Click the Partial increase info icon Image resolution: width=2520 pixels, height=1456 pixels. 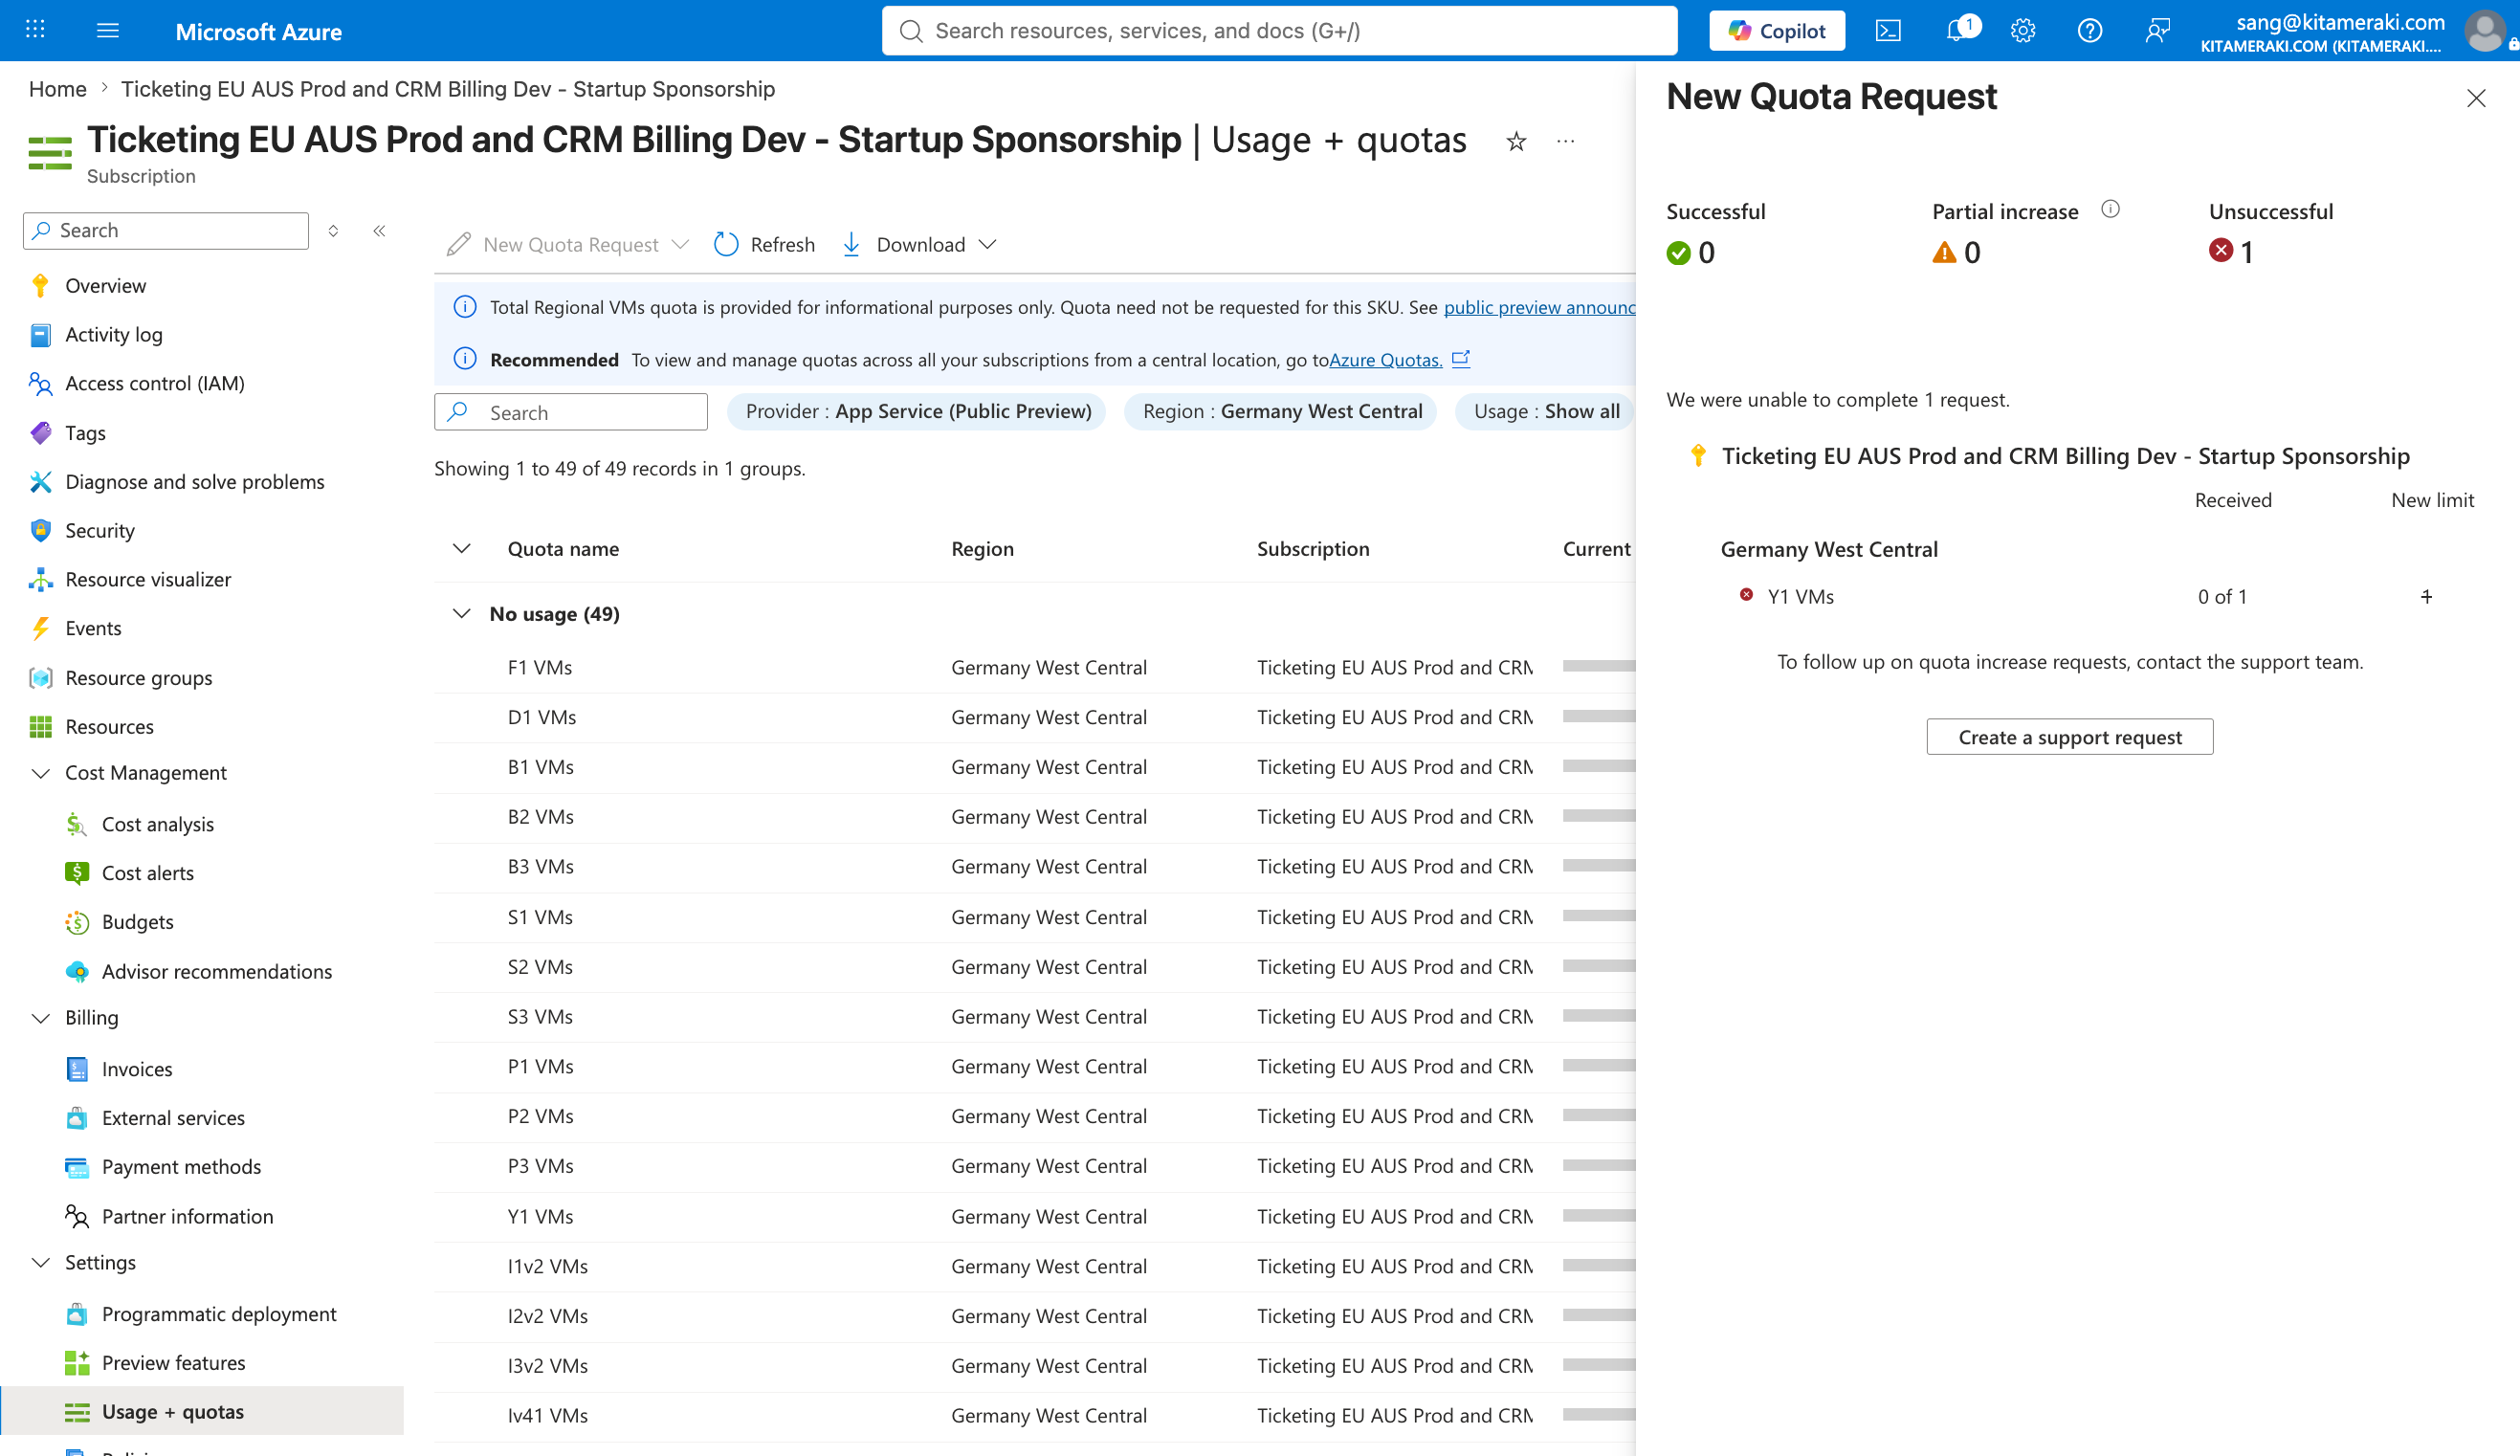click(x=2110, y=209)
